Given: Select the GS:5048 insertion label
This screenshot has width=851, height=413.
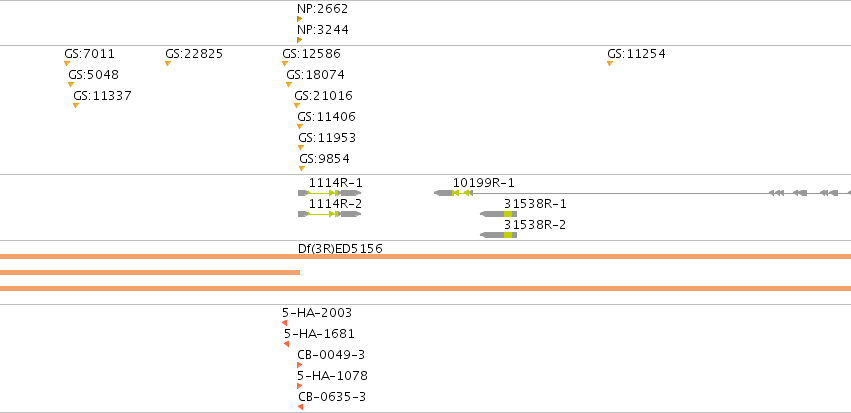Looking at the screenshot, I should coord(93,75).
